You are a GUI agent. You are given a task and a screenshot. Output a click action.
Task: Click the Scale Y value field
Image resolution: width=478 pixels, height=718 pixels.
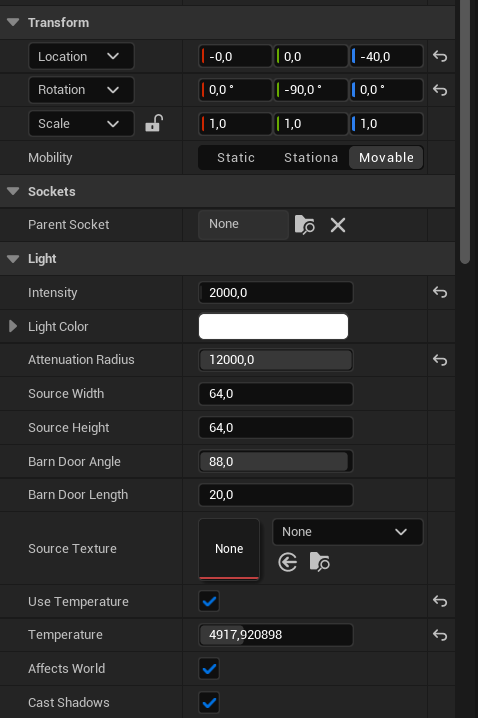pyautogui.click(x=311, y=124)
